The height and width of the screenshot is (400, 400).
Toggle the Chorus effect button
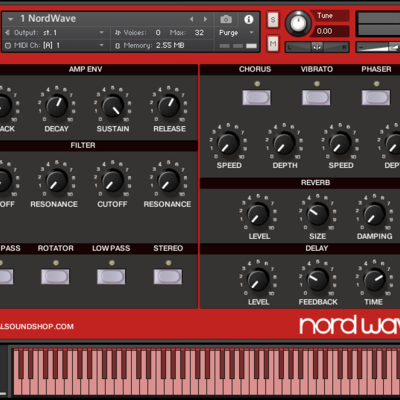tap(256, 97)
